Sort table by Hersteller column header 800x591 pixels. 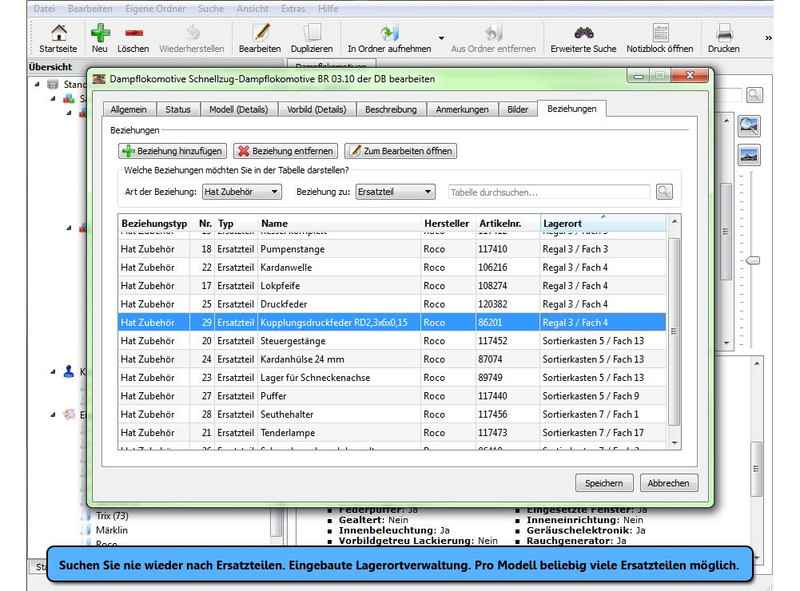tap(447, 223)
